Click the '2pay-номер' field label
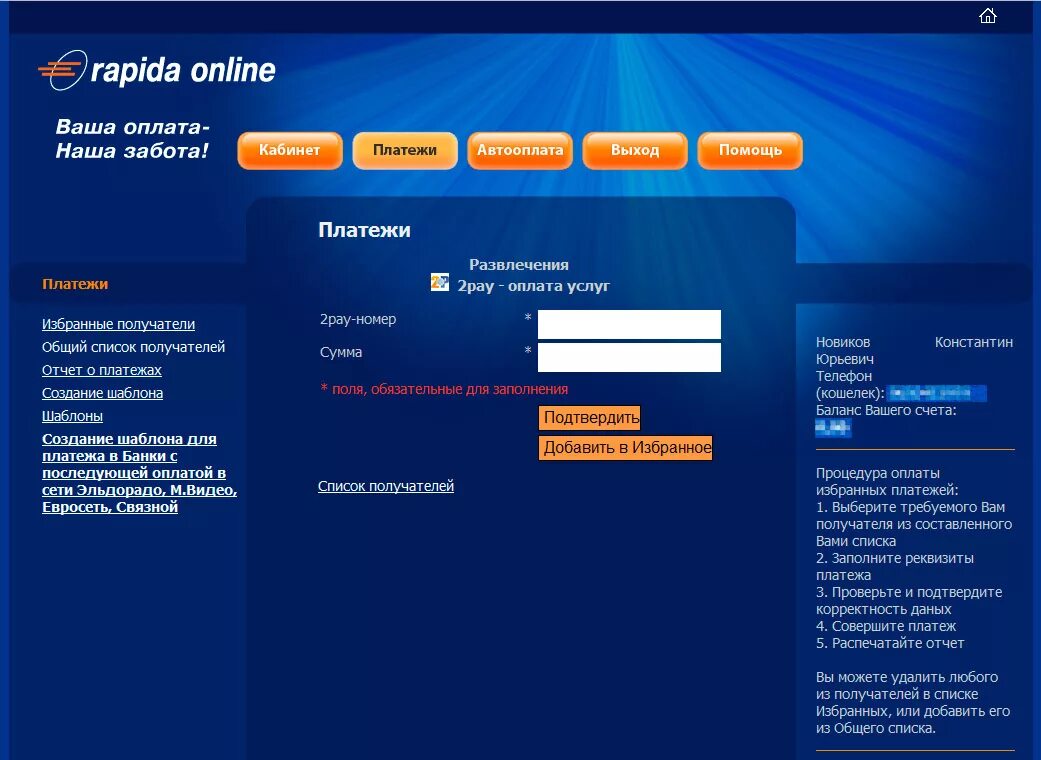Image resolution: width=1041 pixels, height=760 pixels. tap(358, 319)
